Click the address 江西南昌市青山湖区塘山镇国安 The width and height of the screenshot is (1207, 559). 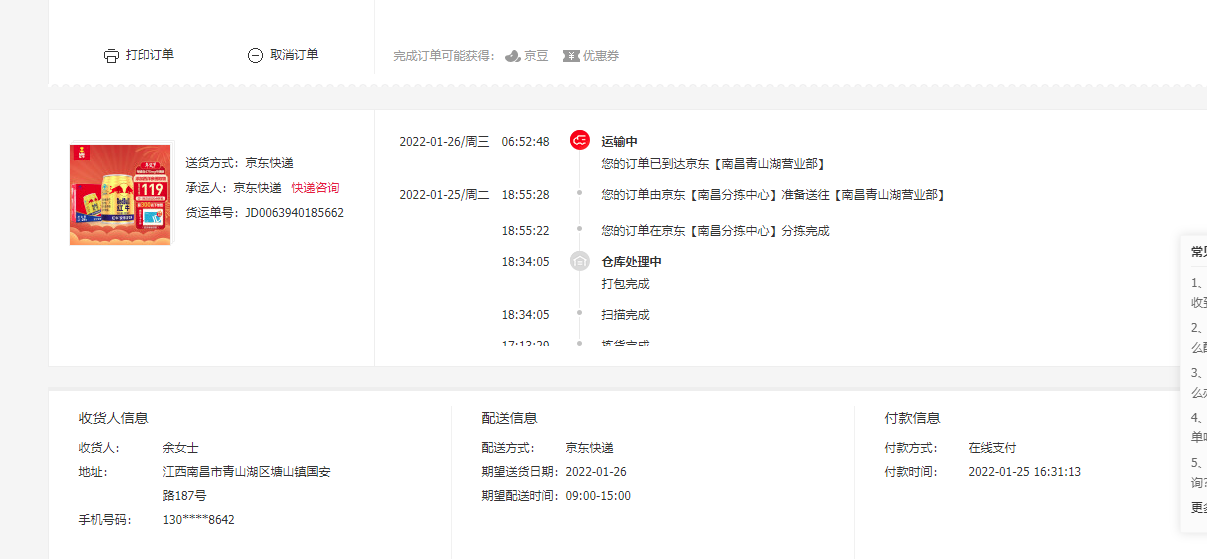[246, 472]
